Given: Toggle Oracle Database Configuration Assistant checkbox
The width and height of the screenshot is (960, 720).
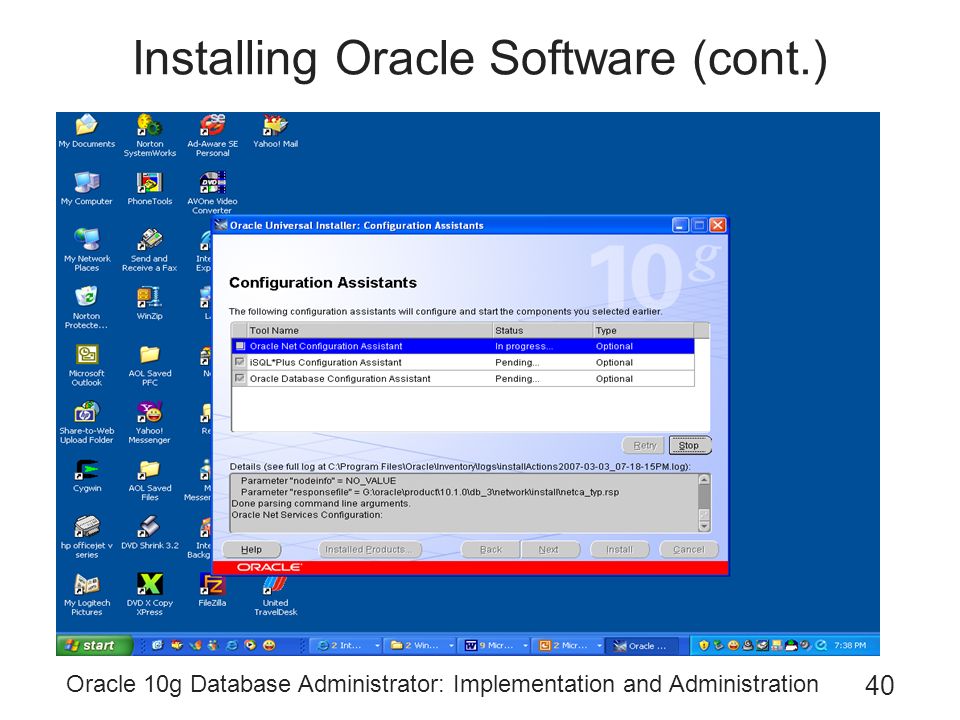Looking at the screenshot, I should pyautogui.click(x=240, y=378).
